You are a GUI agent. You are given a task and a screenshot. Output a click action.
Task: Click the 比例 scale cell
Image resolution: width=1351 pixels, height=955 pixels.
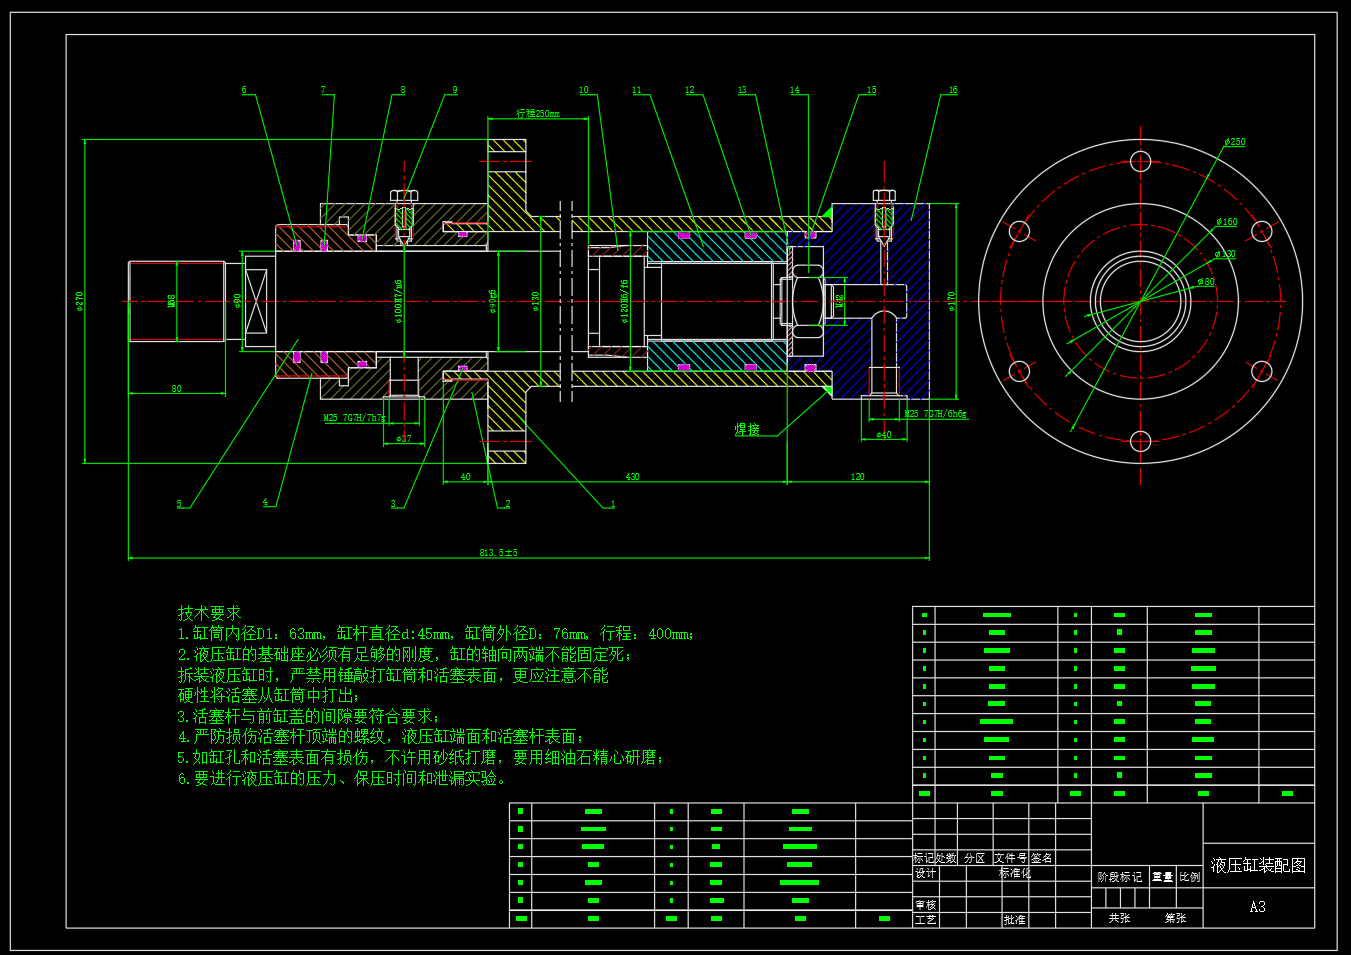pyautogui.click(x=1190, y=877)
